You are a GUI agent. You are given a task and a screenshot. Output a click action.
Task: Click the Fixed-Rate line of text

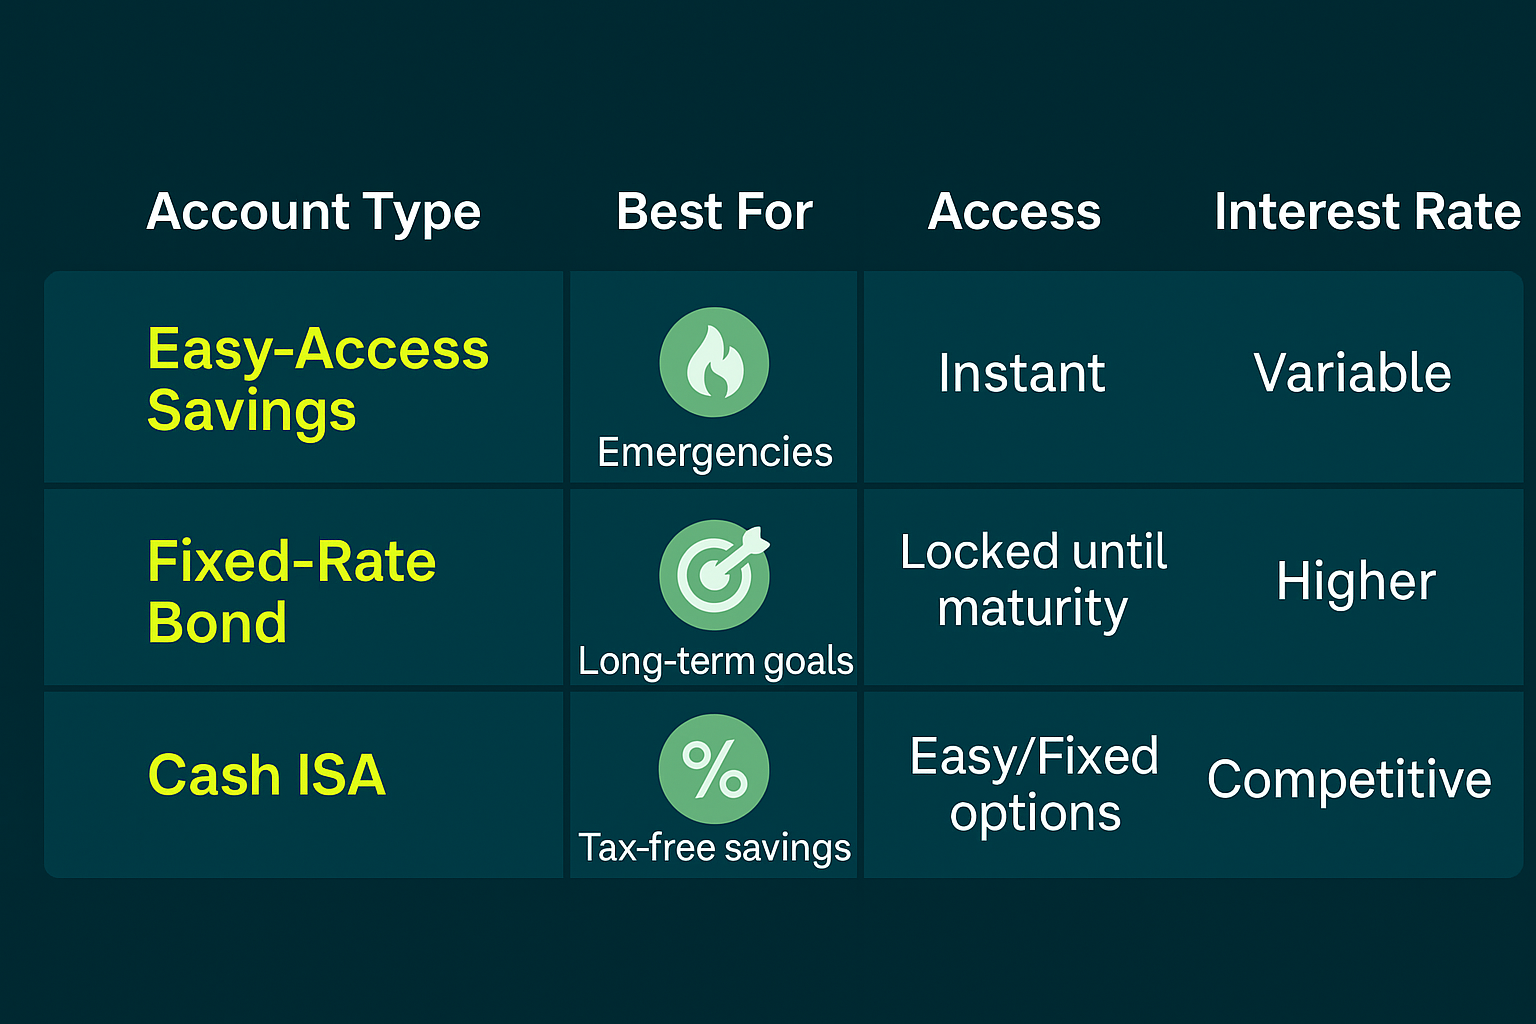[292, 561]
